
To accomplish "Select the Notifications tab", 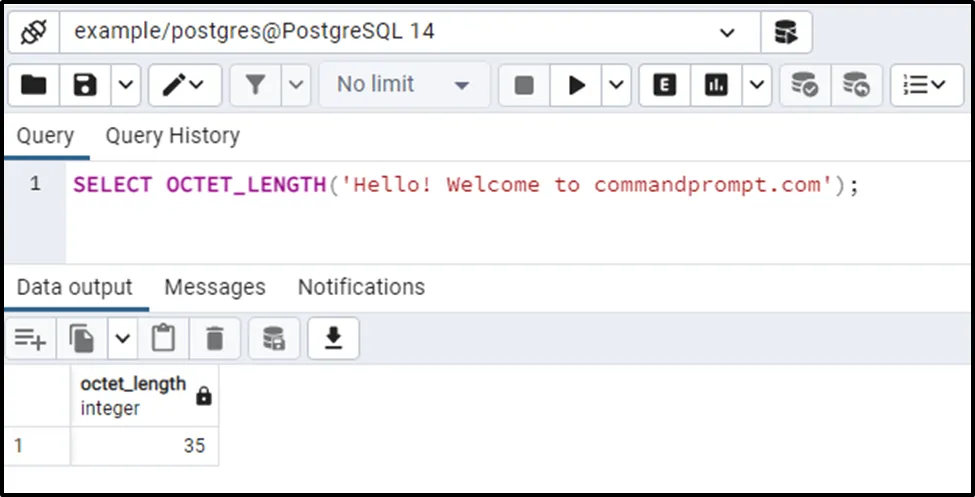I will 361,288.
